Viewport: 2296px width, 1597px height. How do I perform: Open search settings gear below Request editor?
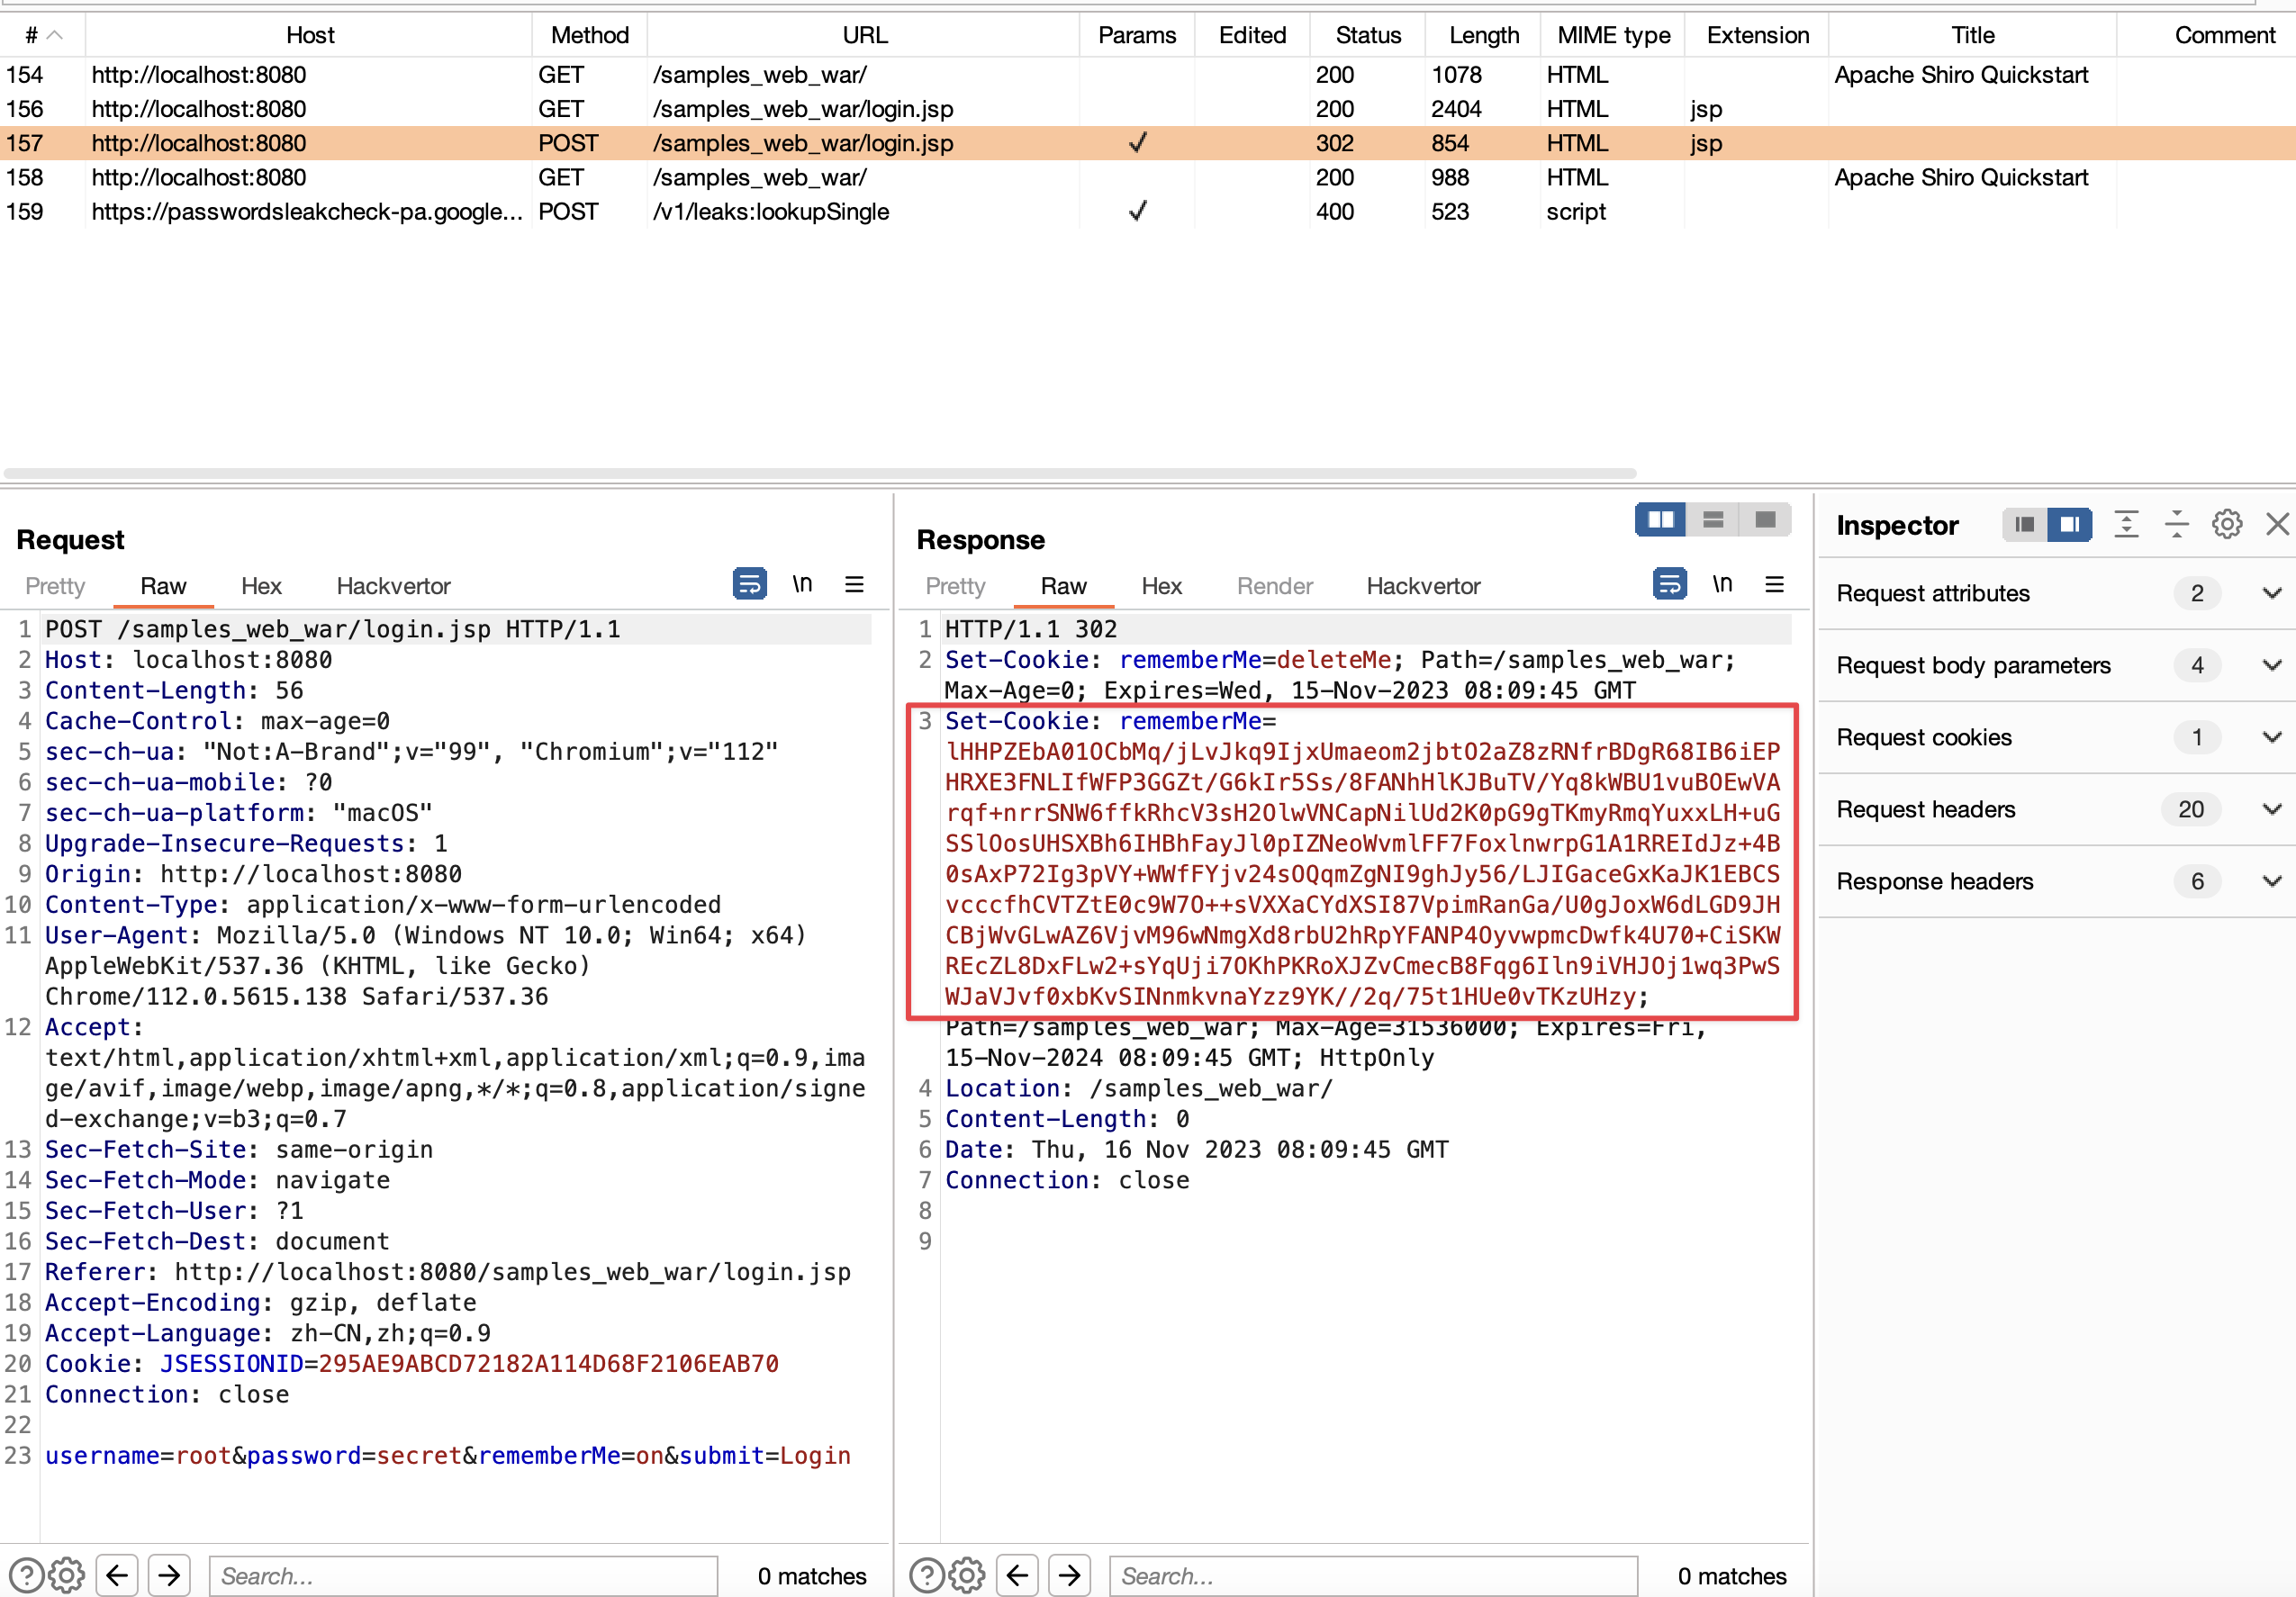[x=67, y=1576]
